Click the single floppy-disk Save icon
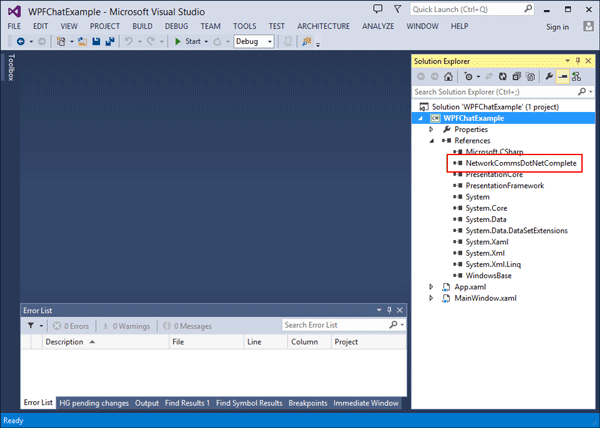Screen dimensions: 600x428 (x=96, y=41)
